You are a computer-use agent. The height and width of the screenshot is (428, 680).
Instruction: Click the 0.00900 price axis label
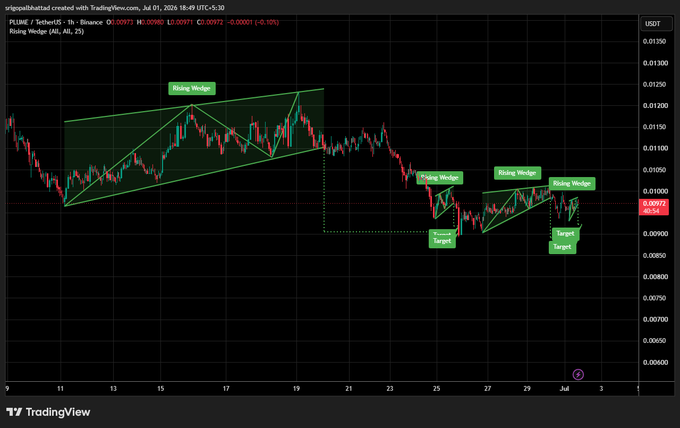654,234
